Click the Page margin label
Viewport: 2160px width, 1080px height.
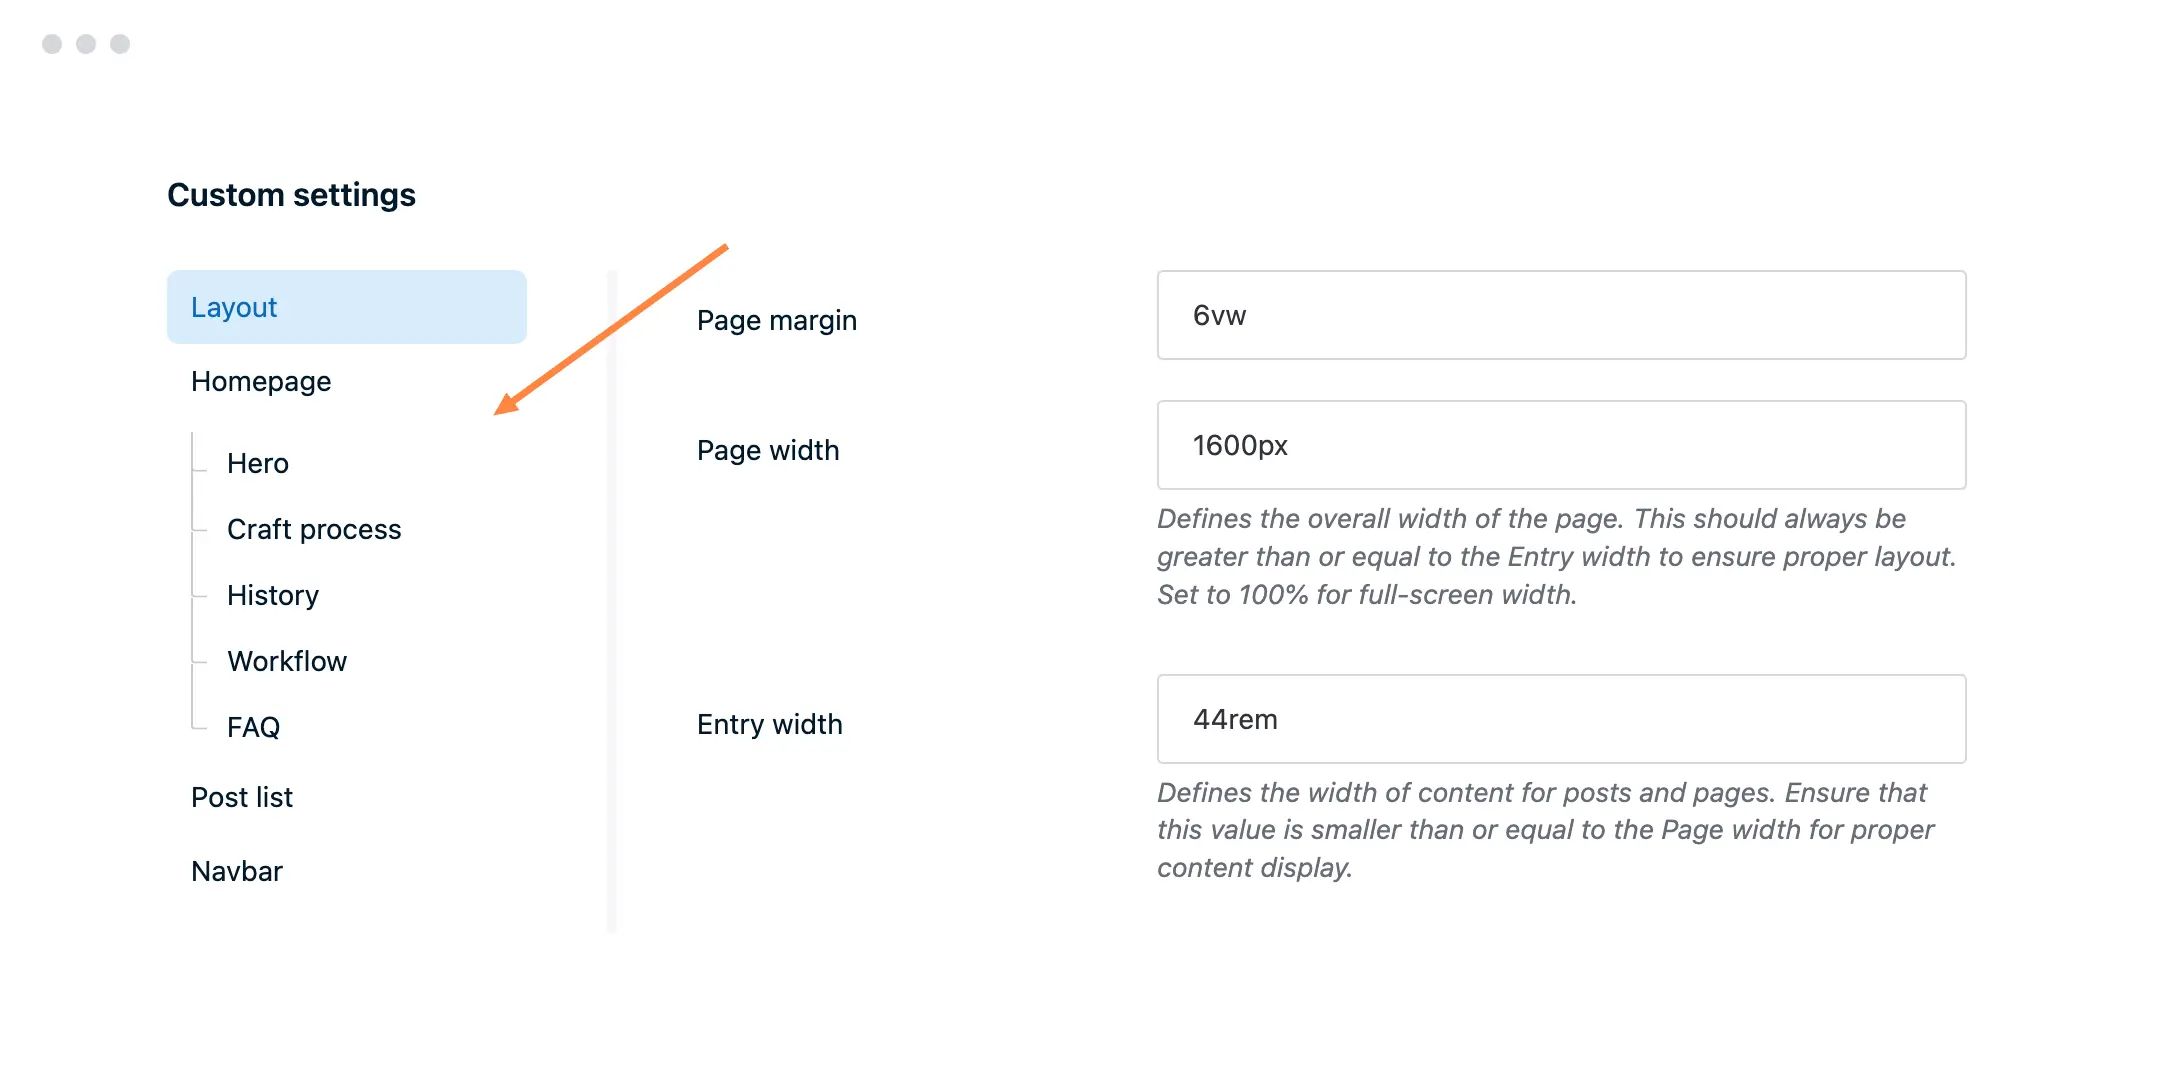pos(776,320)
